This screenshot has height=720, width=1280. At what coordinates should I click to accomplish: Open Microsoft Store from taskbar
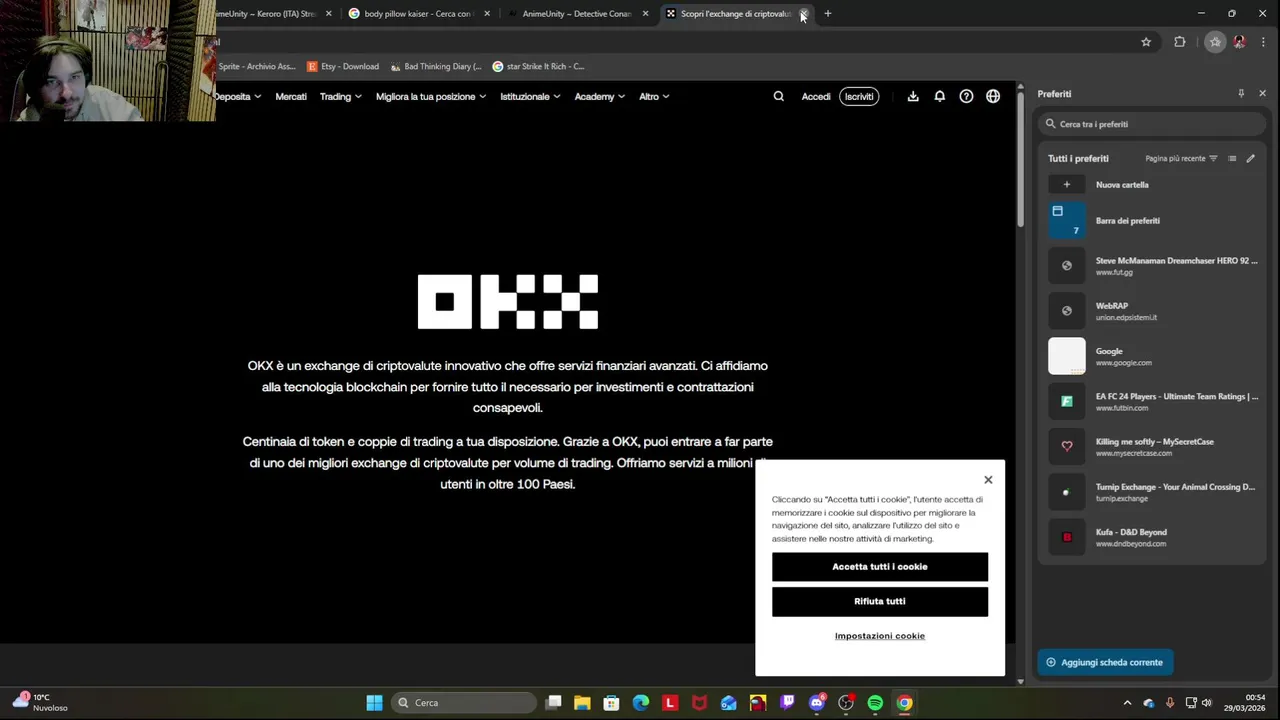(x=611, y=703)
